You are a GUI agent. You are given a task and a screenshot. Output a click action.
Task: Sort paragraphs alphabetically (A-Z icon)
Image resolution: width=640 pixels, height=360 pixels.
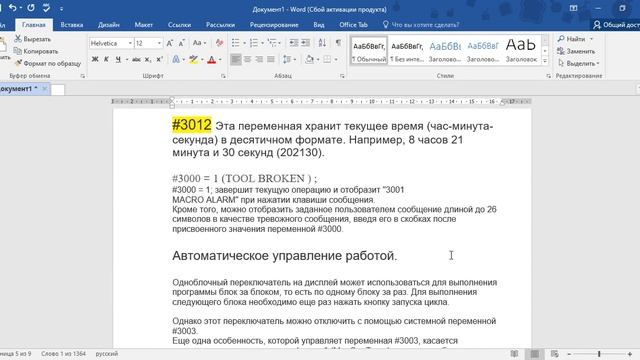pyautogui.click(x=322, y=43)
